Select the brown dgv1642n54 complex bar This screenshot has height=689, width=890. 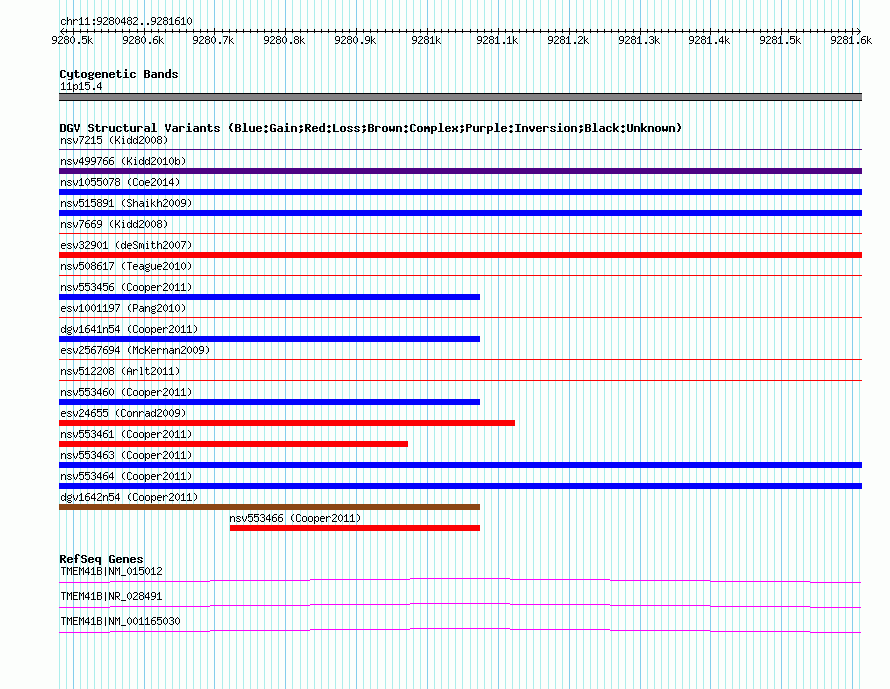pyautogui.click(x=270, y=507)
